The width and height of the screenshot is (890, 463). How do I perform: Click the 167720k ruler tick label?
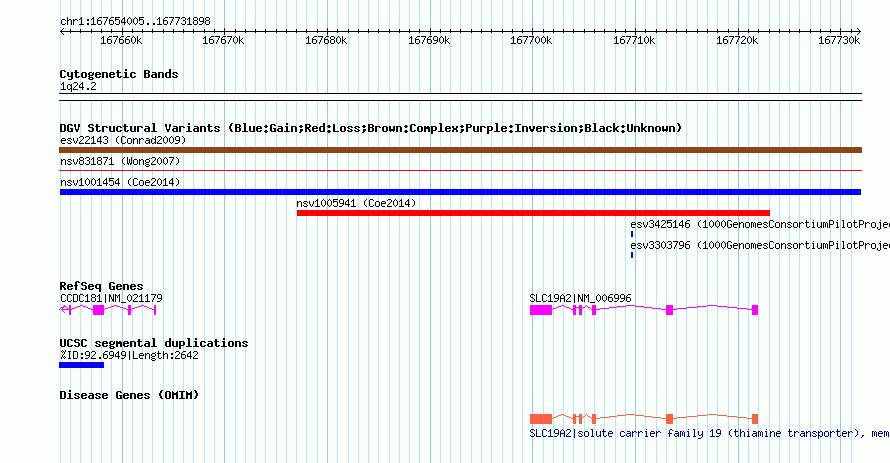tap(737, 40)
